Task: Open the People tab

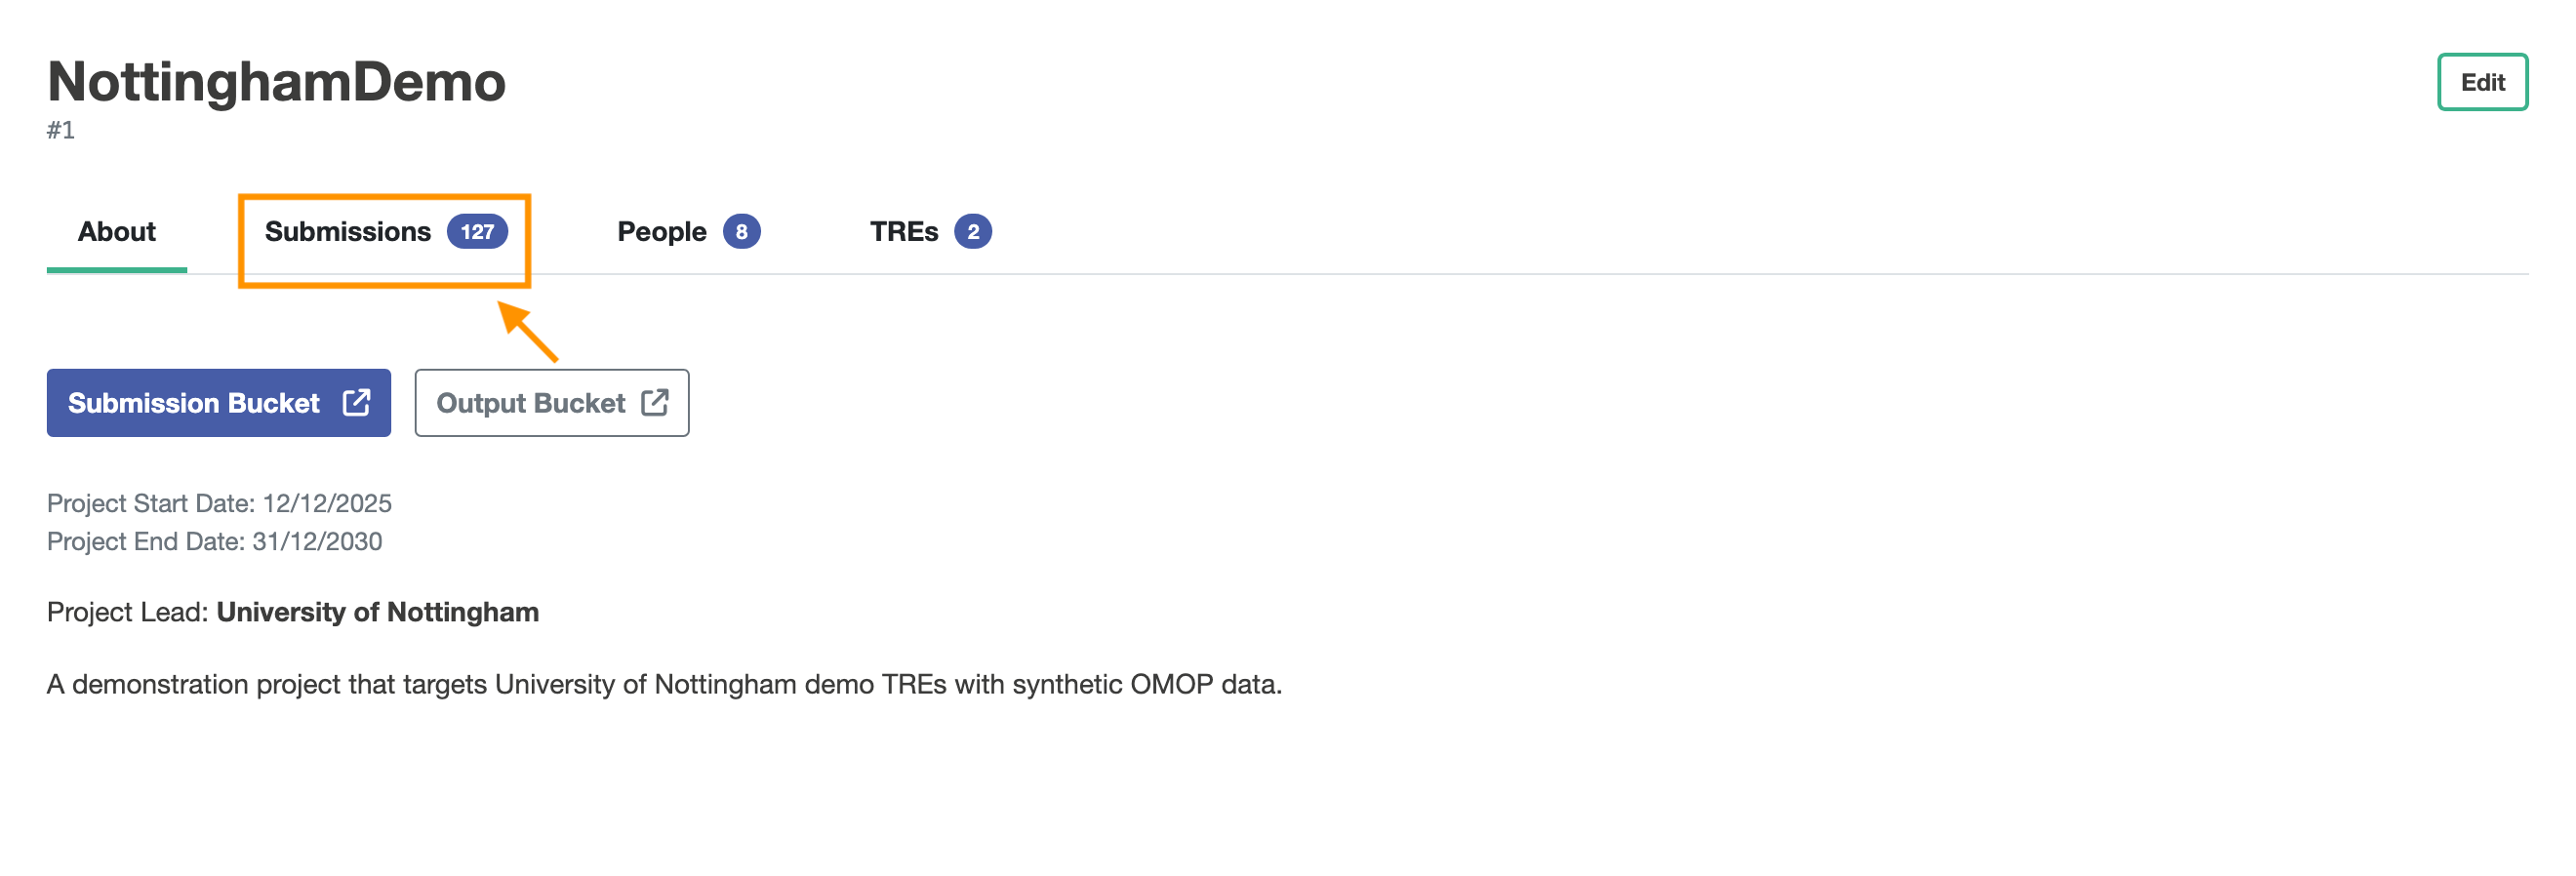Action: pos(661,231)
